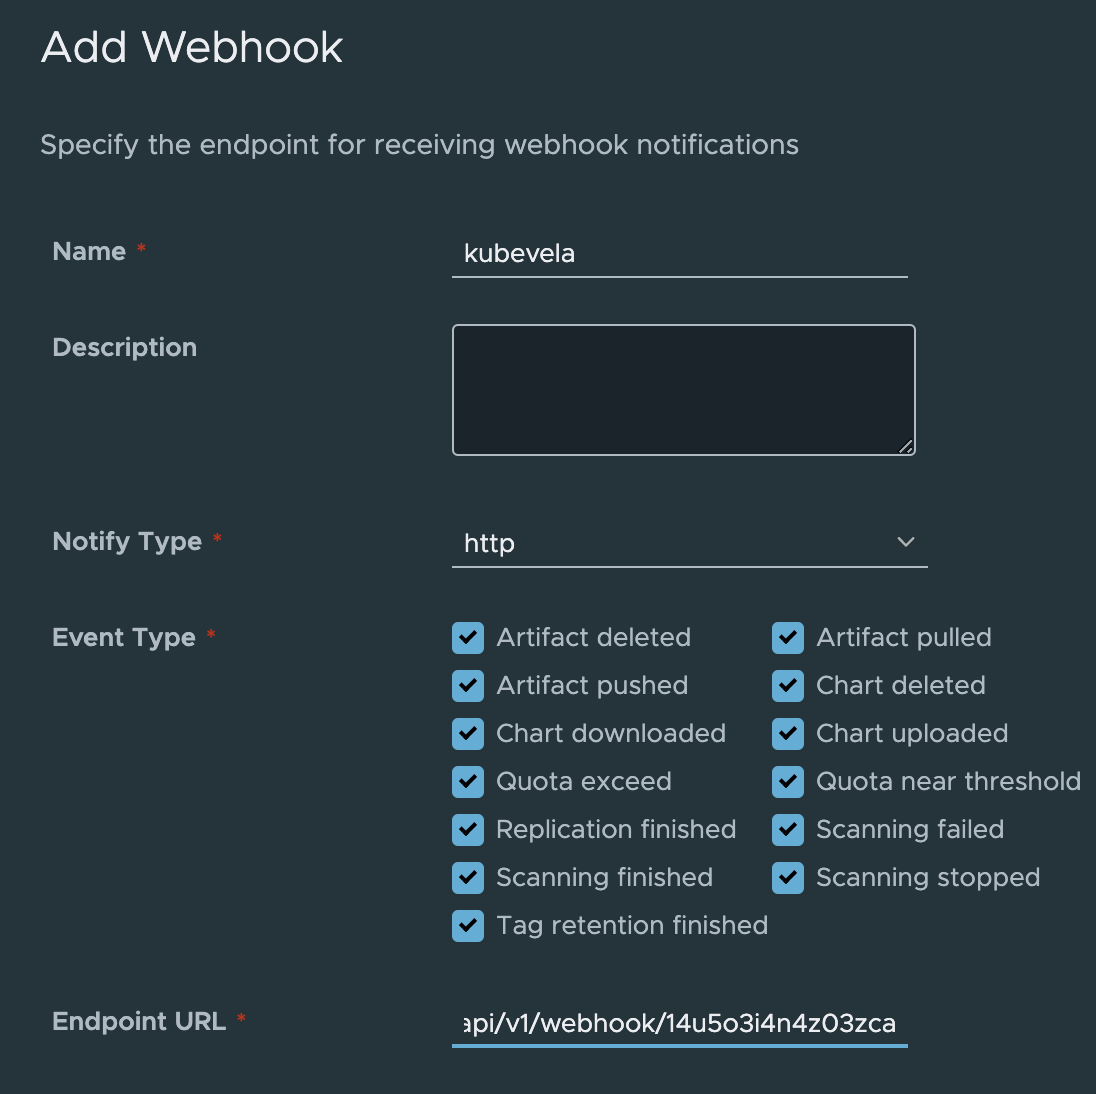Toggle the Chart downloaded checkbox
This screenshot has width=1096, height=1094.
pos(468,734)
